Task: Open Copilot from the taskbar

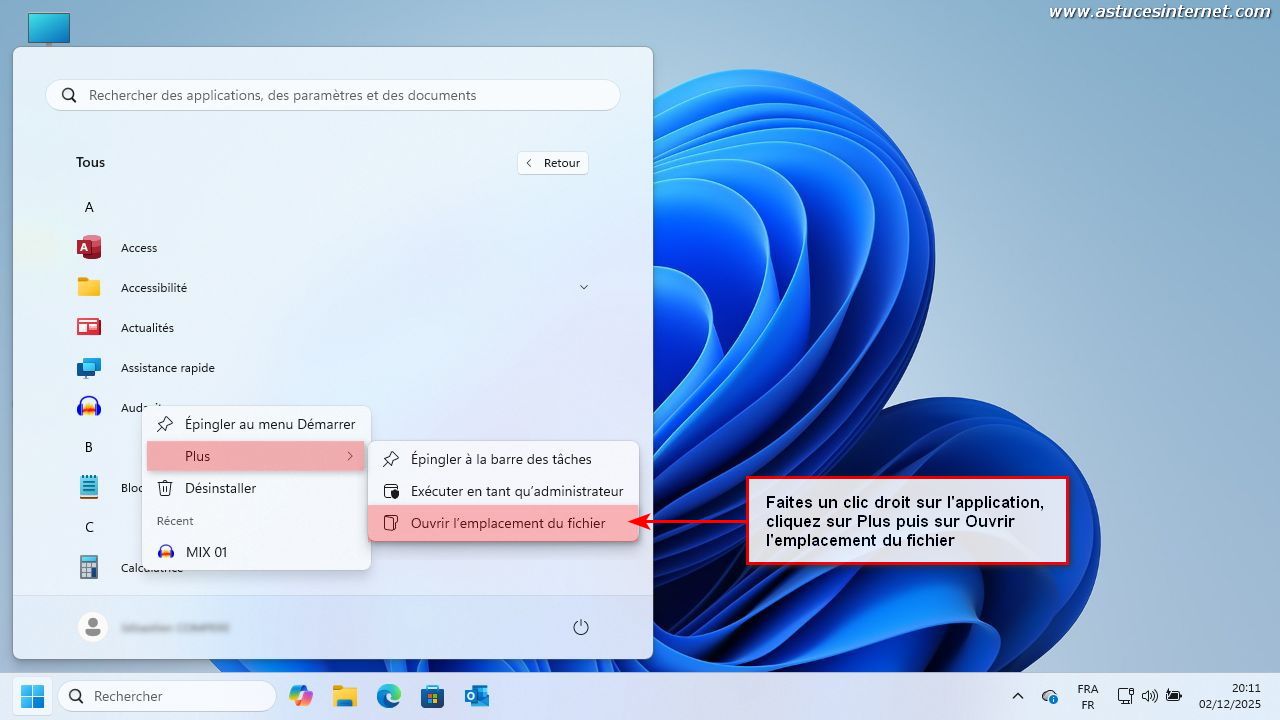Action: pos(301,696)
